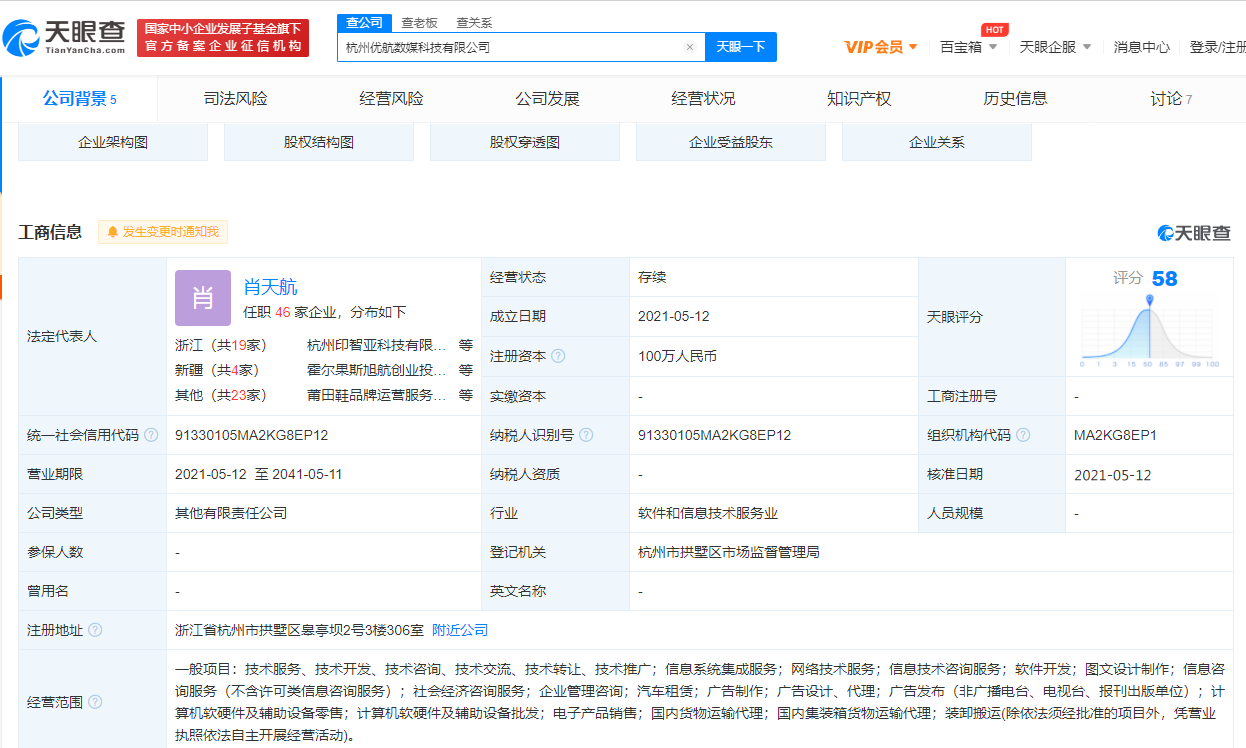Click the 股权结构图 button
This screenshot has height=748, width=1246.
(x=319, y=142)
